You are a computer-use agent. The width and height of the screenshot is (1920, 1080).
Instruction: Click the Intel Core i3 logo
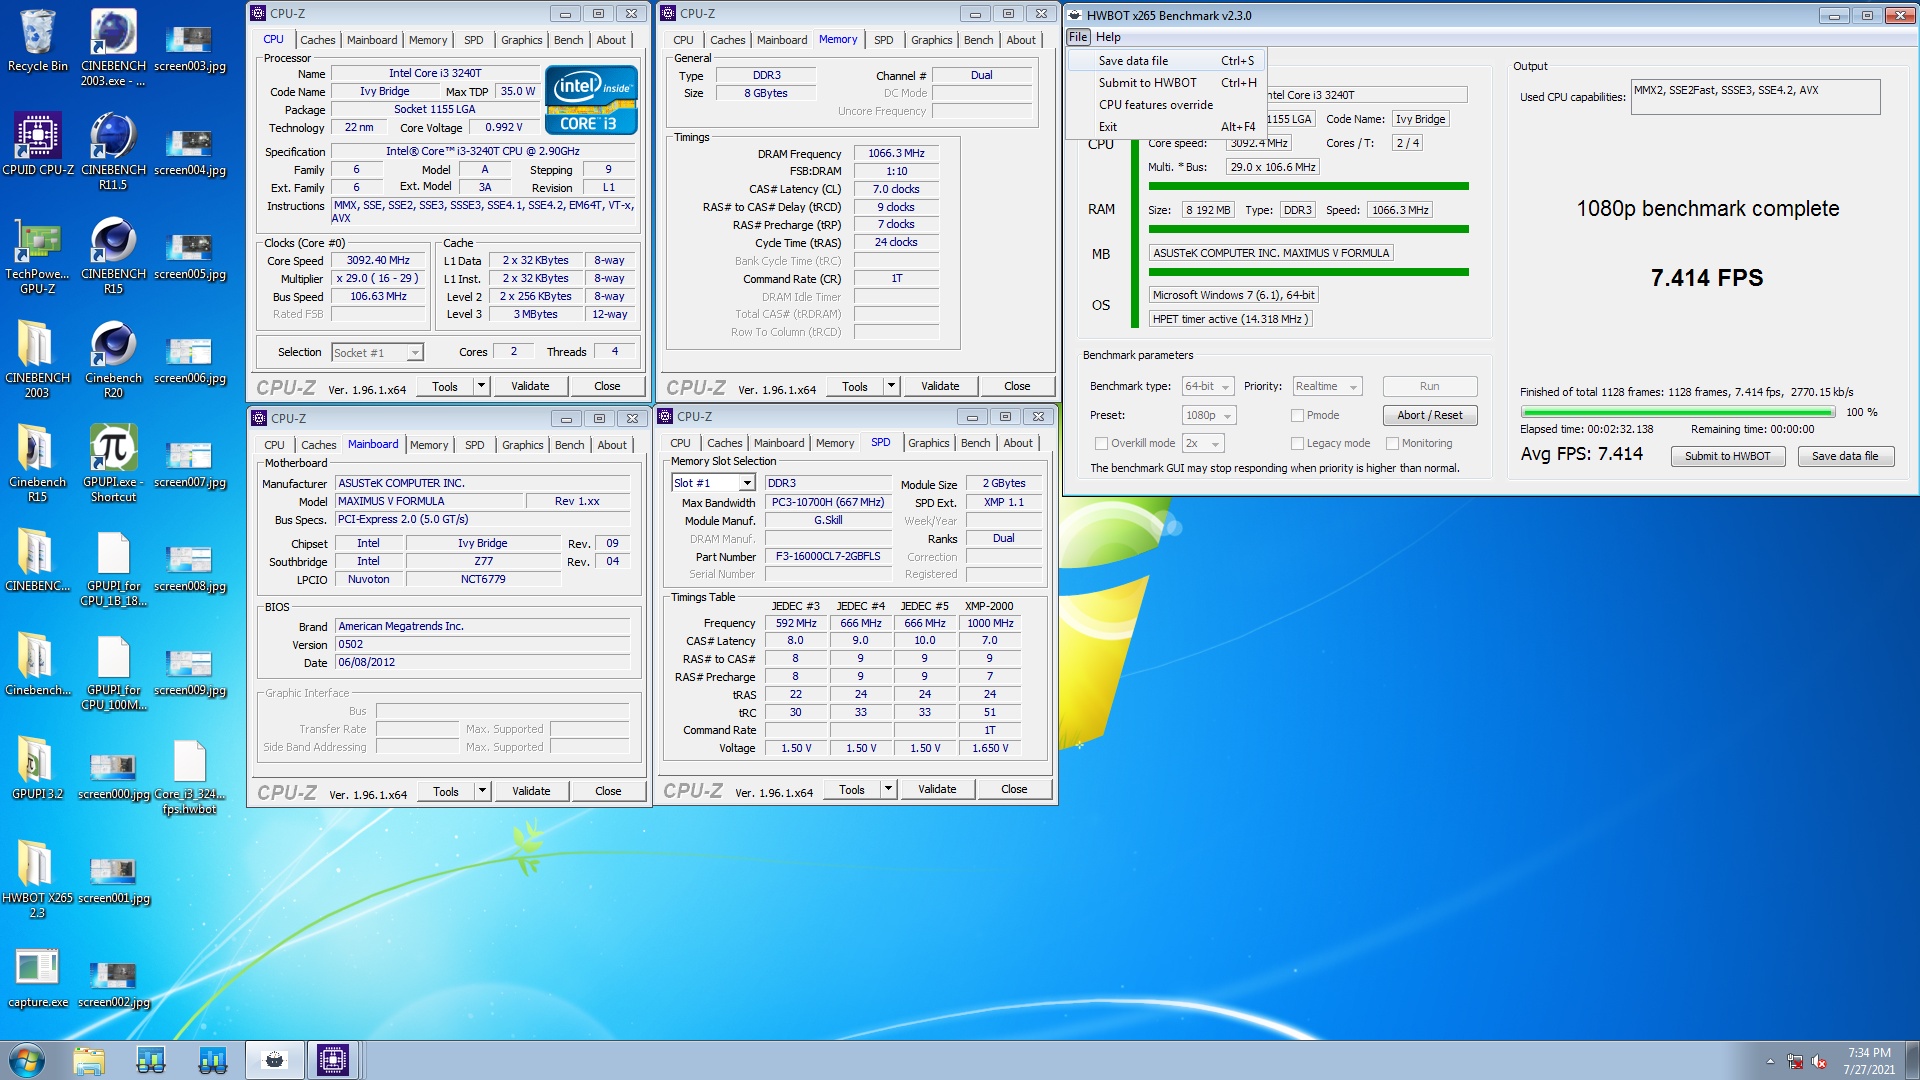pyautogui.click(x=591, y=100)
